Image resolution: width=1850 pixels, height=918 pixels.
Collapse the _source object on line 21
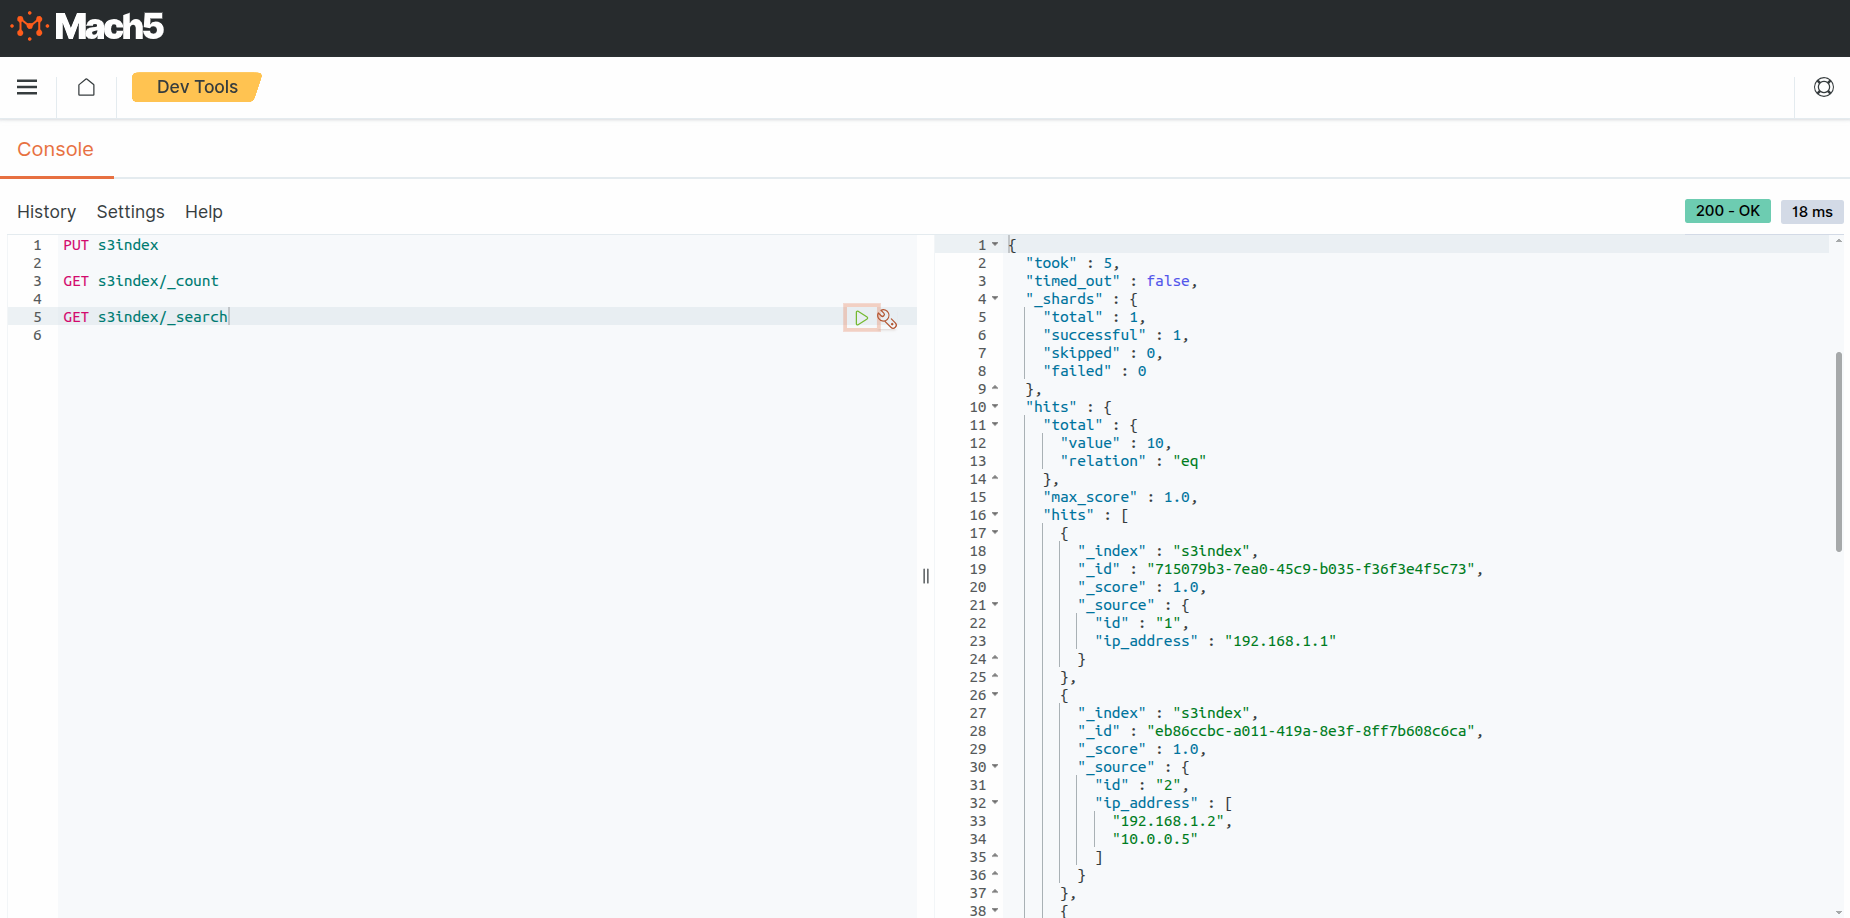pyautogui.click(x=995, y=604)
